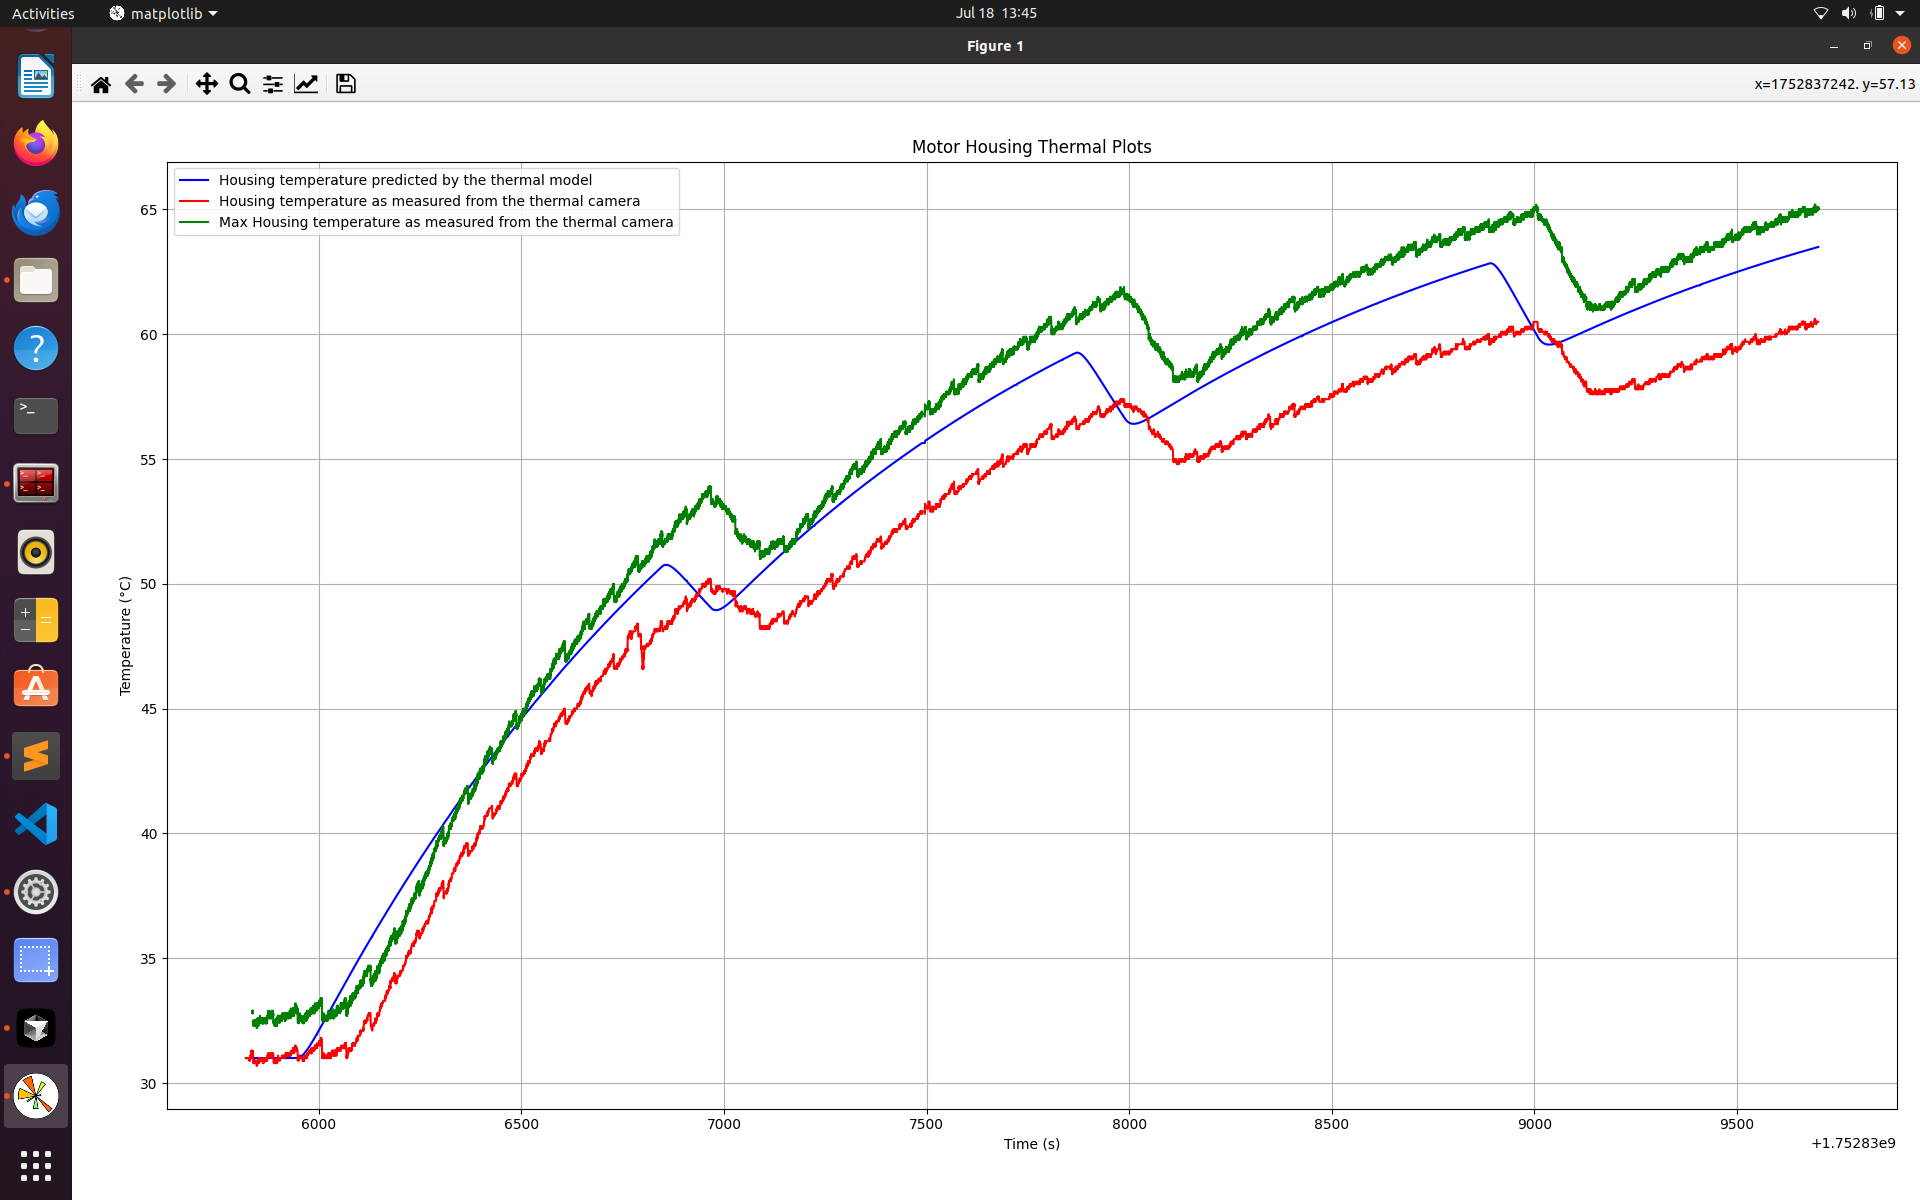Viewport: 1920px width, 1200px height.
Task: Open the volume indicator in the top bar
Action: pos(1849,13)
